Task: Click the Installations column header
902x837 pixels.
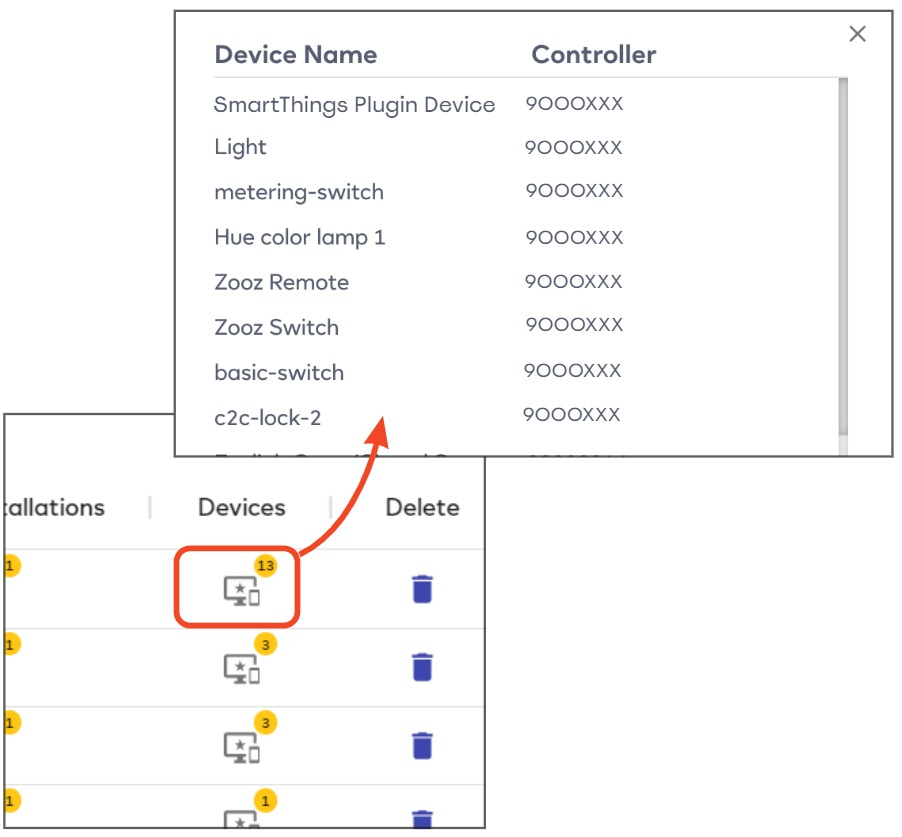Action: [54, 507]
